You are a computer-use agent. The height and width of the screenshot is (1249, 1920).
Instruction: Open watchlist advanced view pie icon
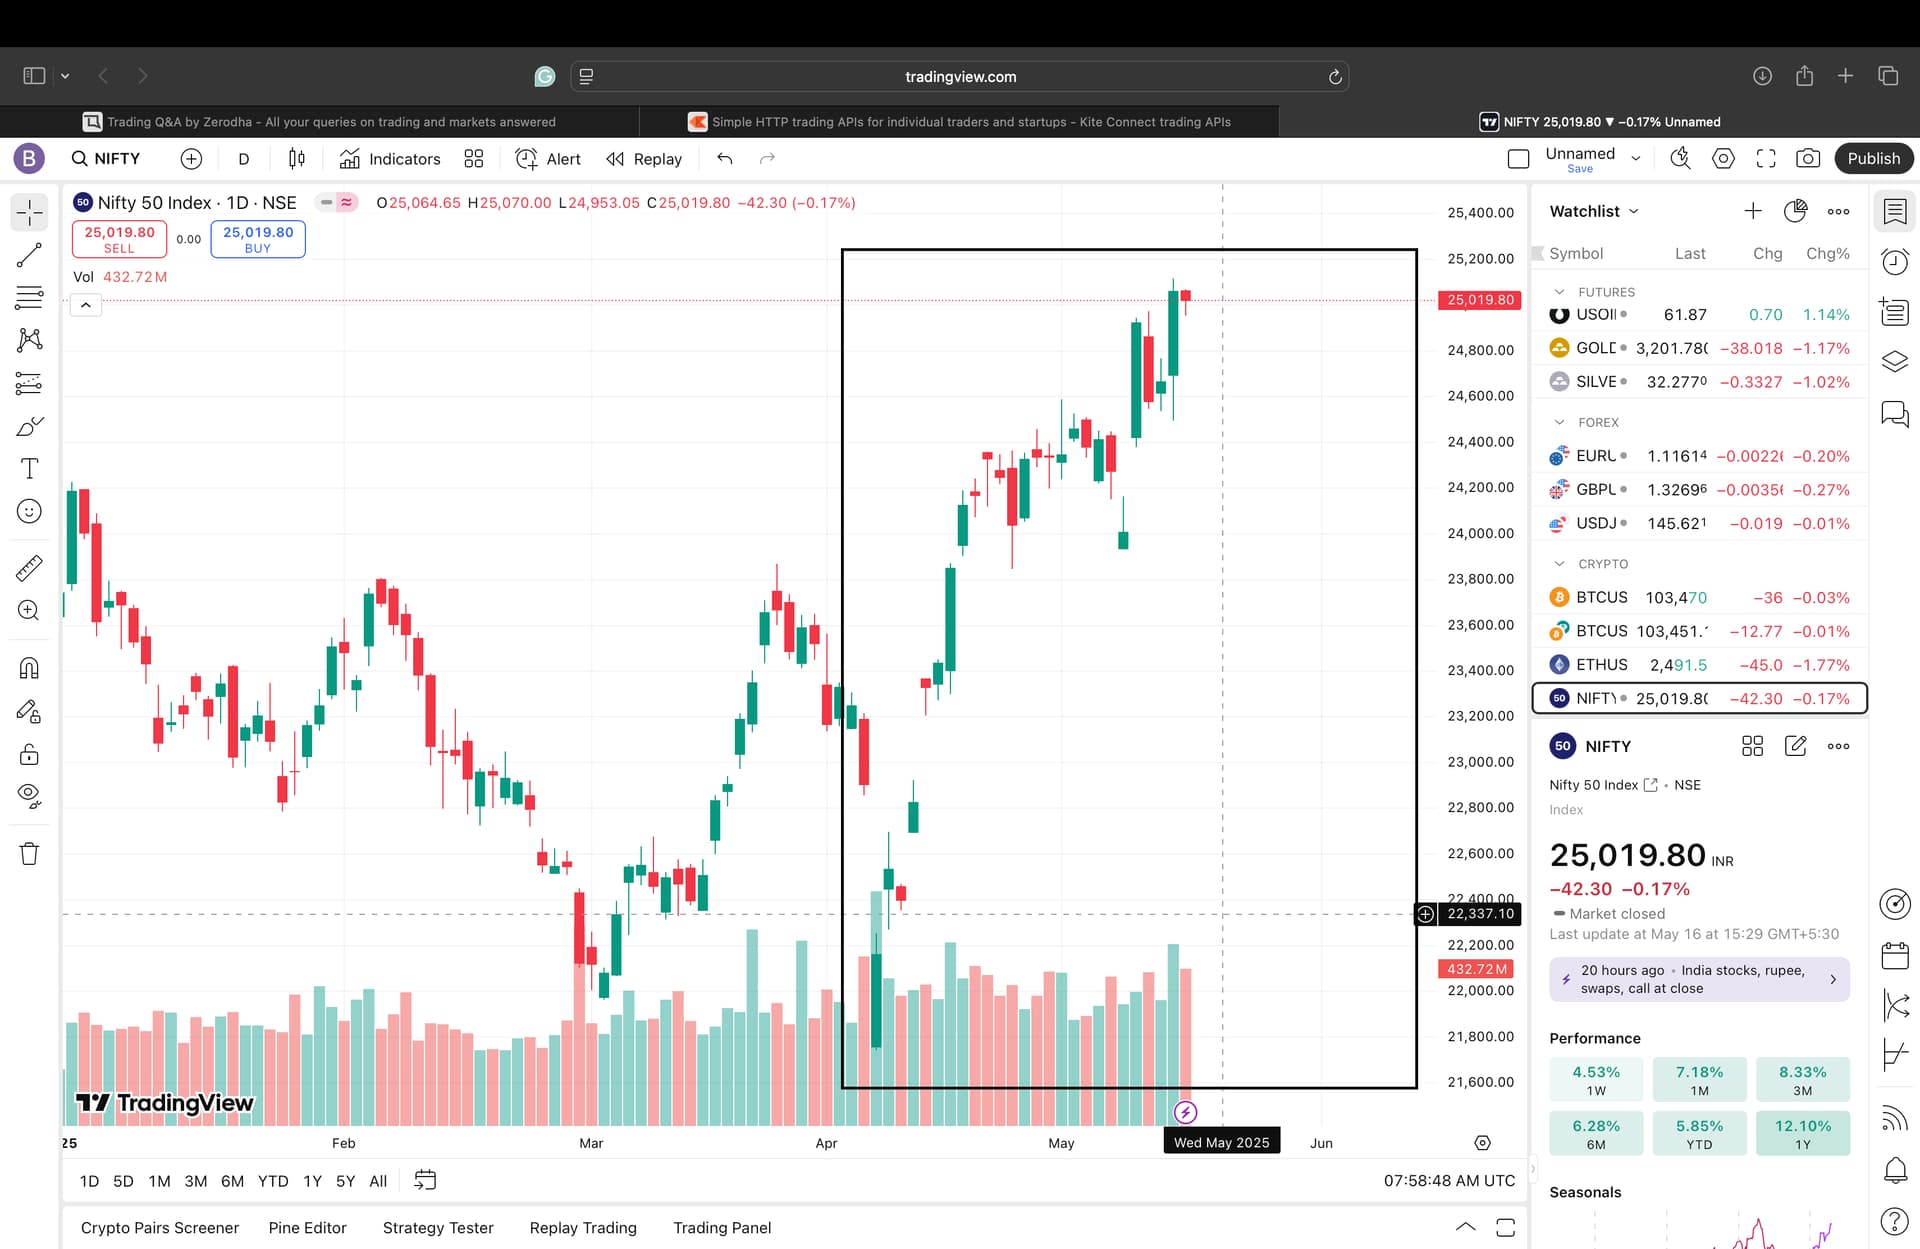(x=1796, y=211)
